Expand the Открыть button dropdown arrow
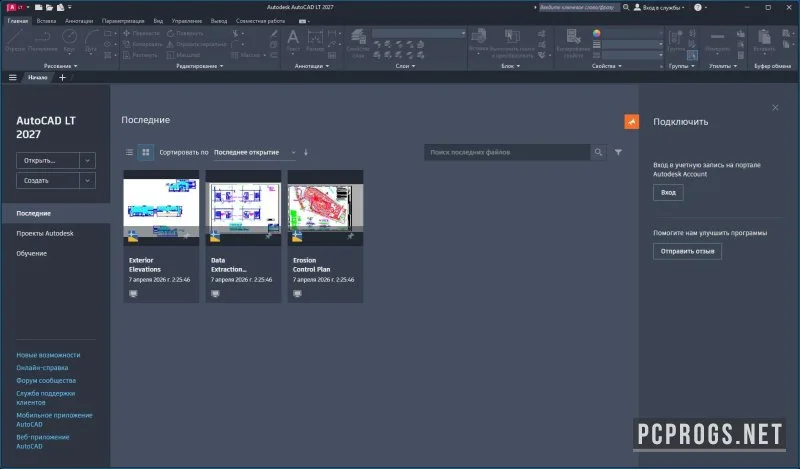 click(x=87, y=160)
